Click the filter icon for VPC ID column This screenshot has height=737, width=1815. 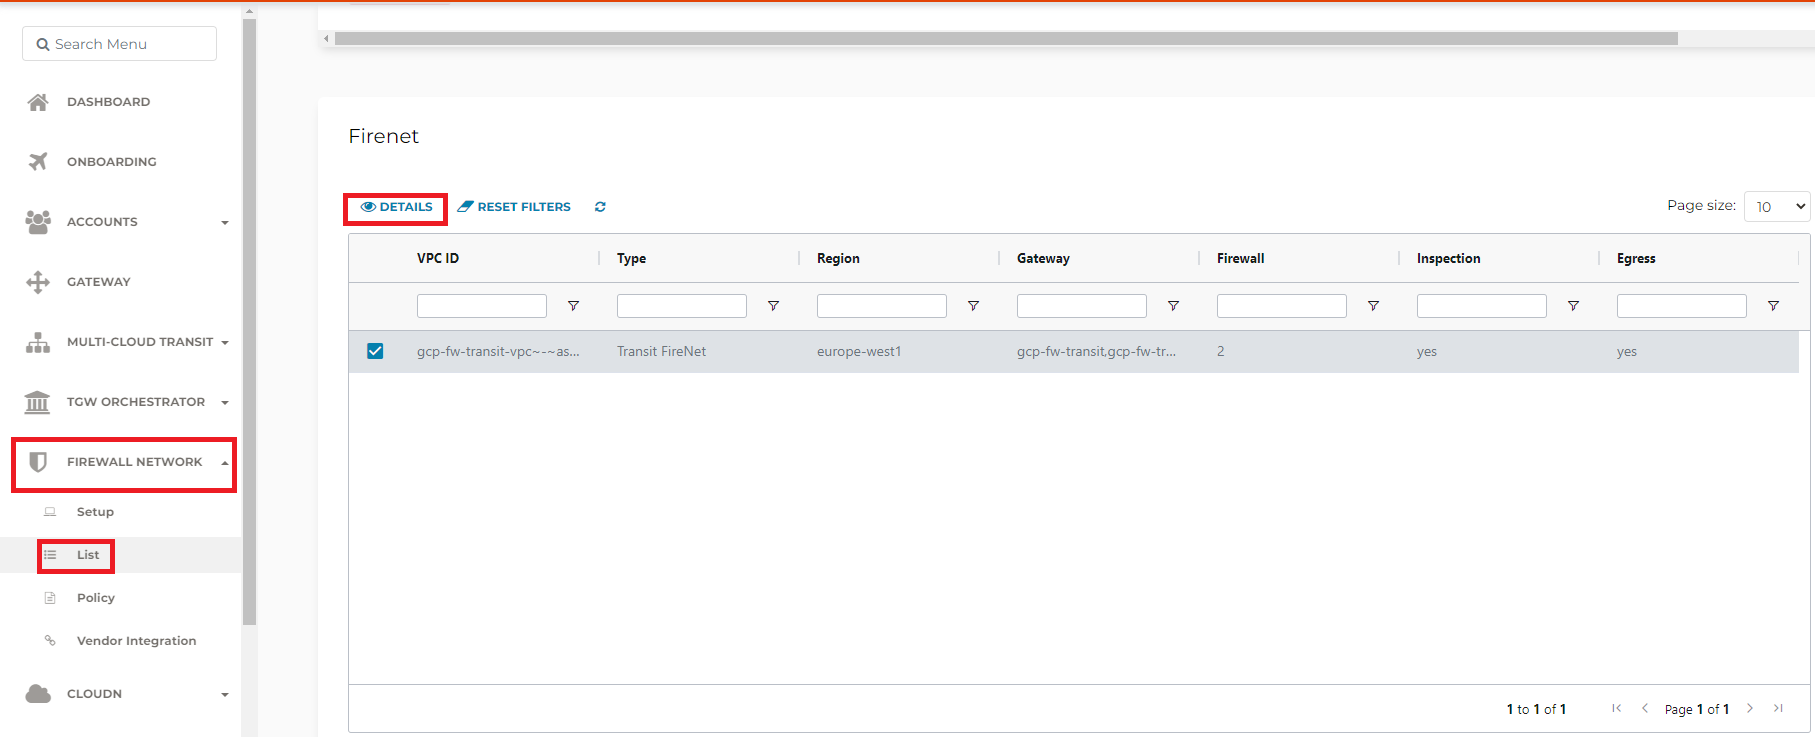click(573, 306)
